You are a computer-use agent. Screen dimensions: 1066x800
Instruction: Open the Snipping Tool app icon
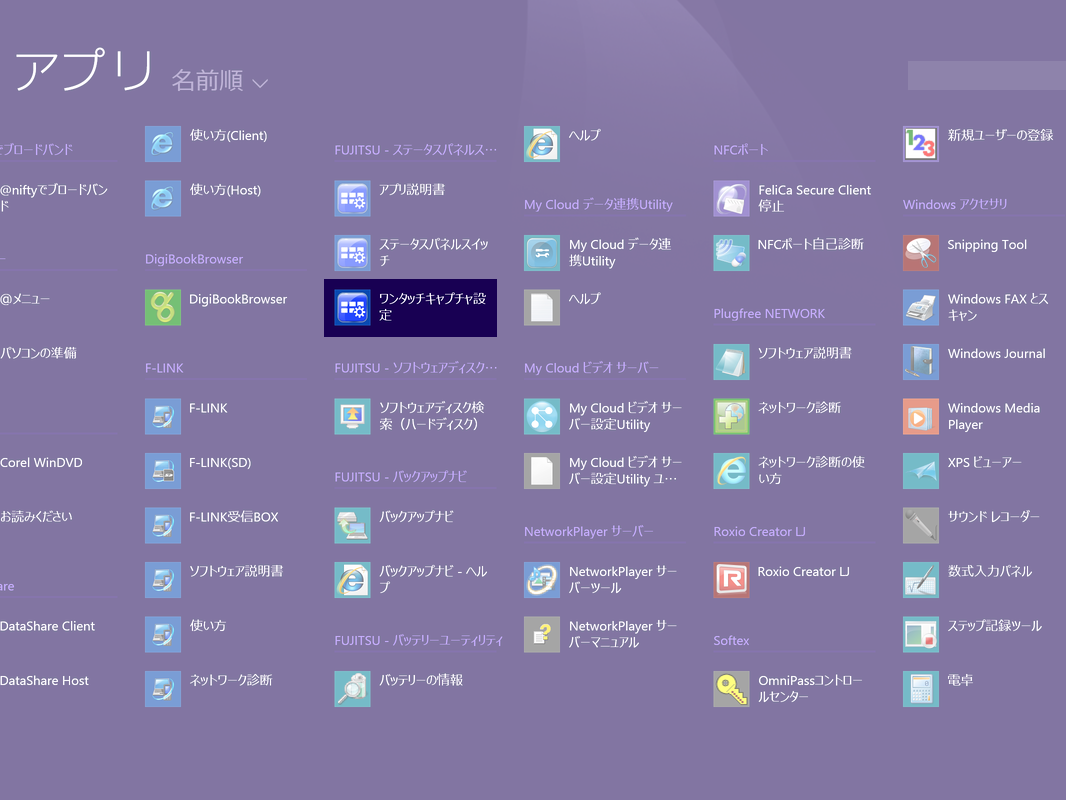920,253
